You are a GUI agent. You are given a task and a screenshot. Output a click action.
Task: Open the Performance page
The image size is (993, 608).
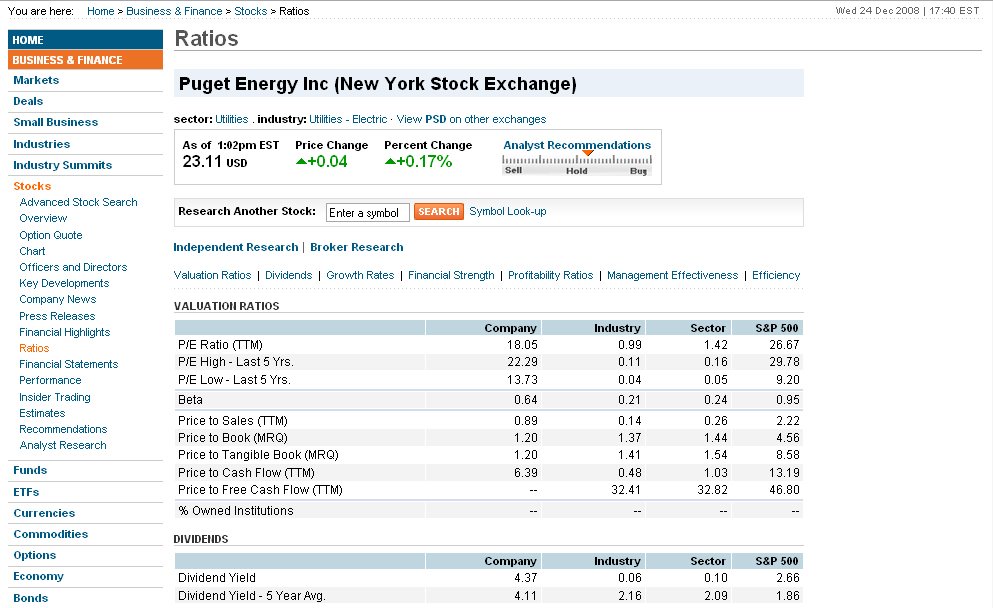[50, 380]
